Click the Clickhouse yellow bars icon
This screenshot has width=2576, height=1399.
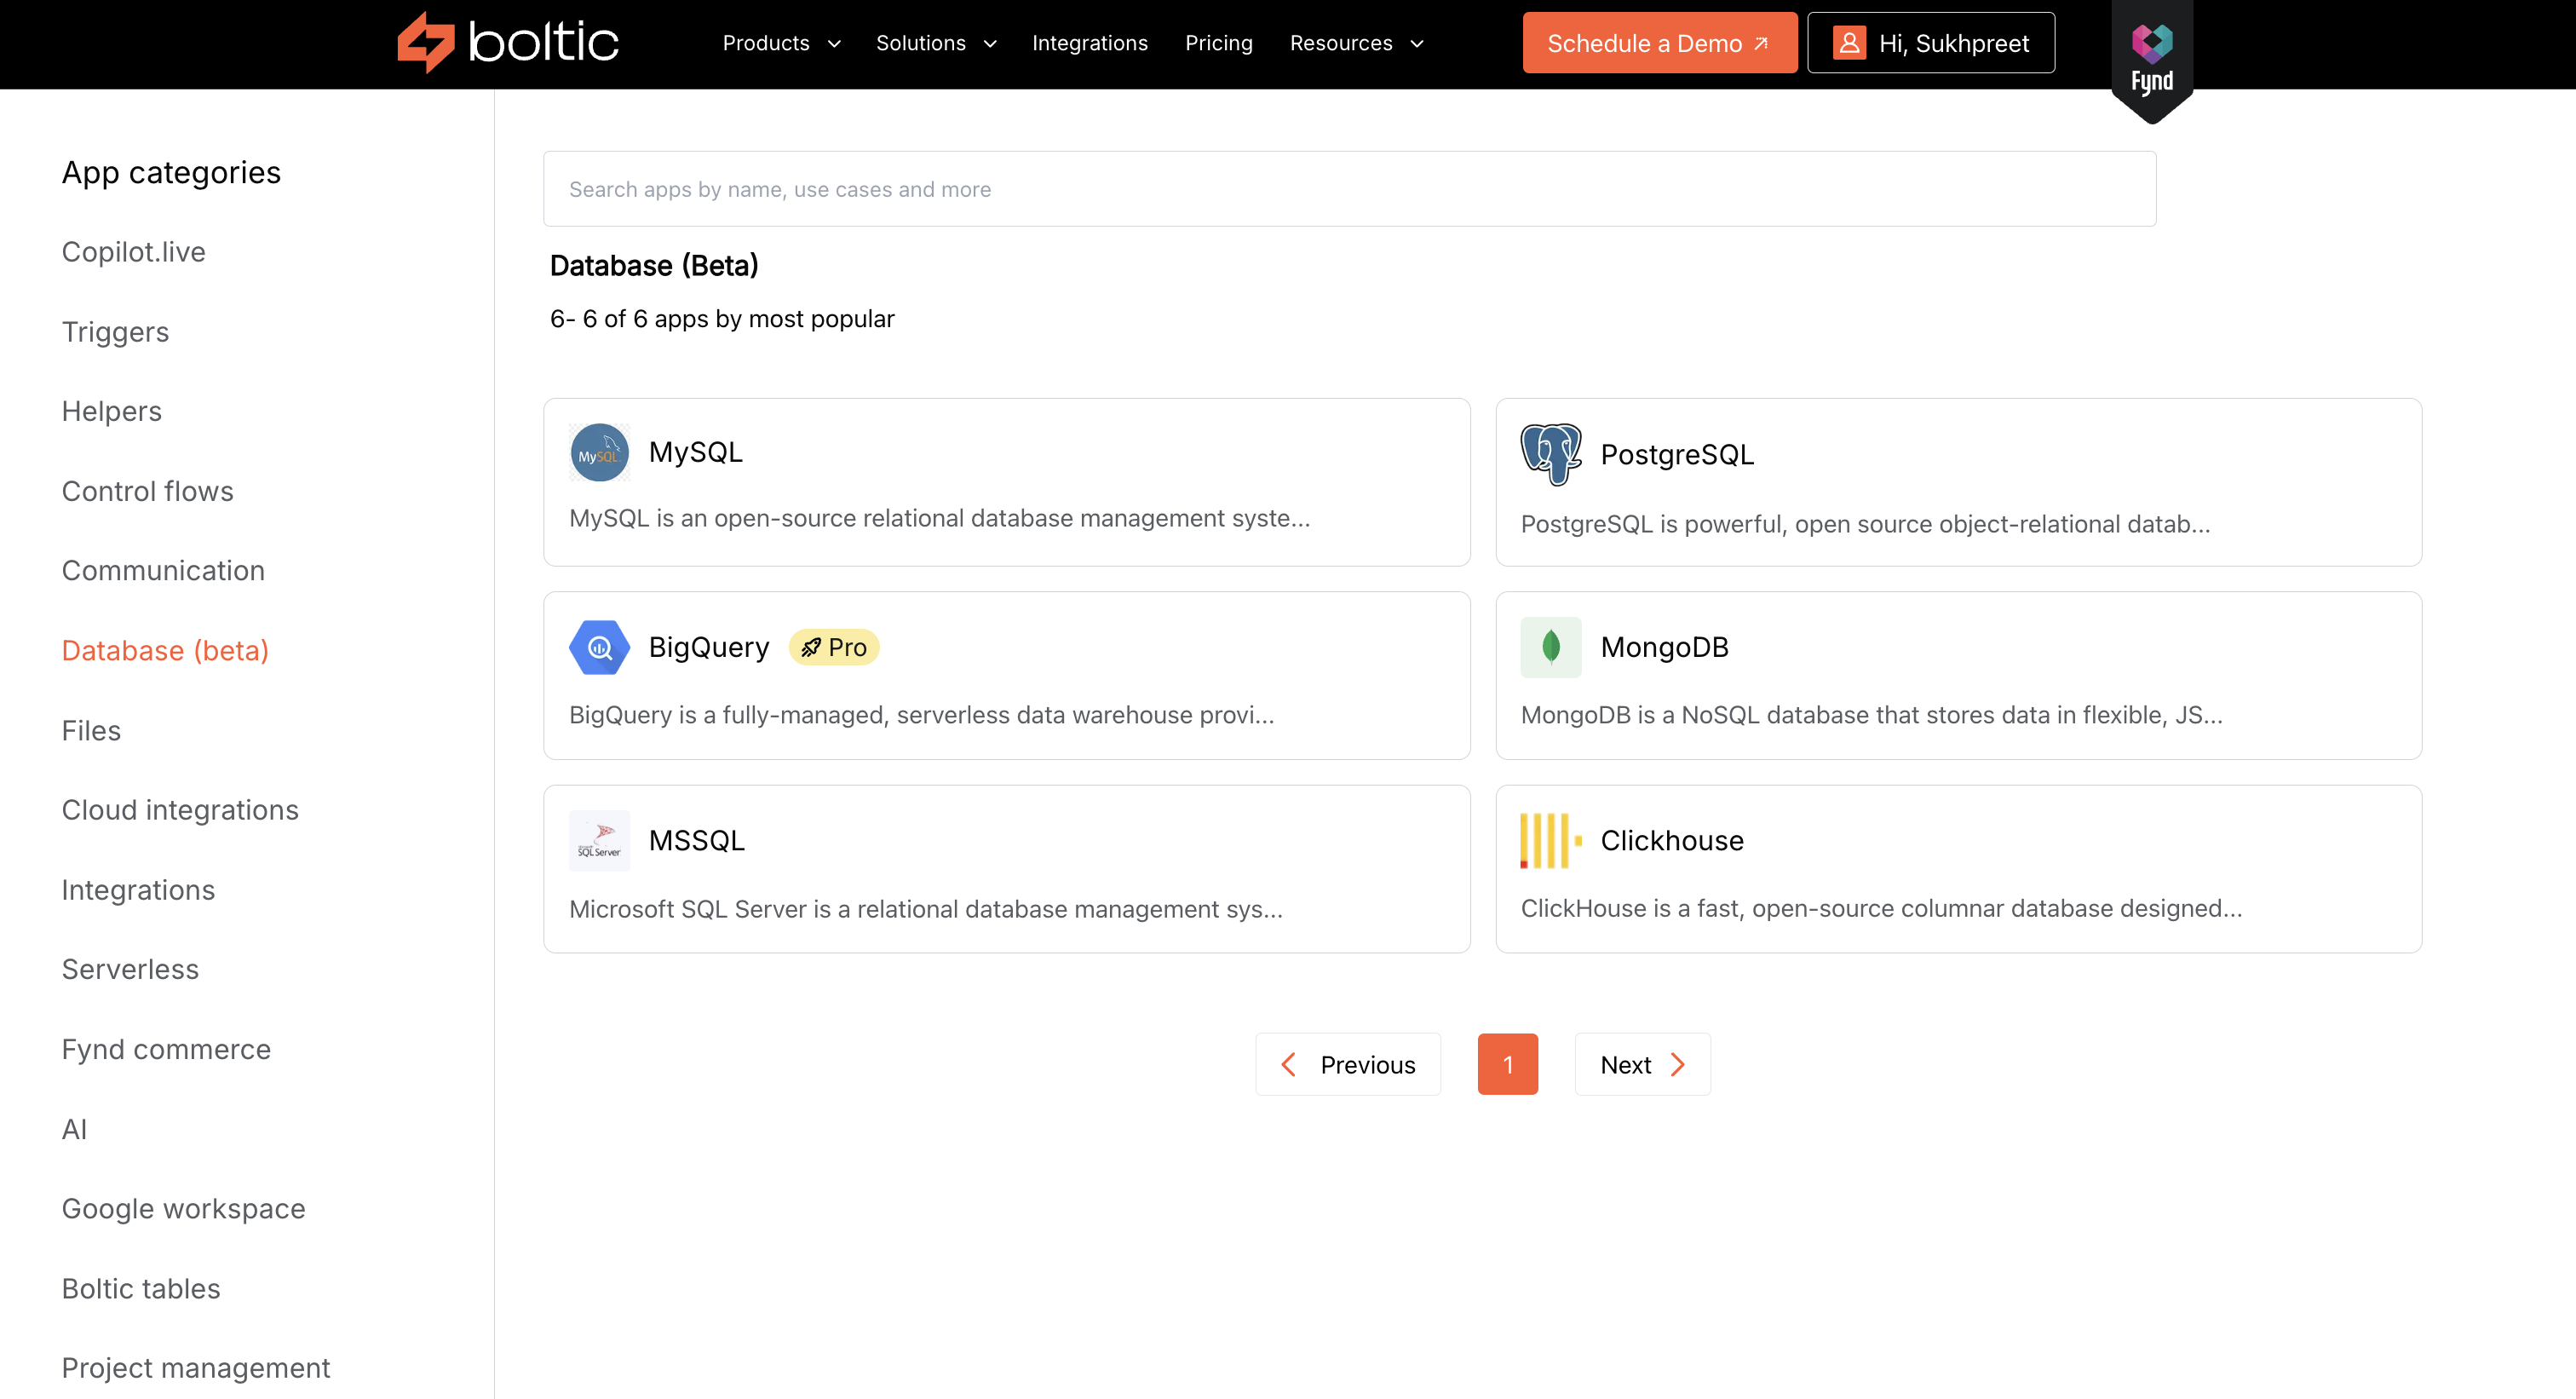(1550, 840)
